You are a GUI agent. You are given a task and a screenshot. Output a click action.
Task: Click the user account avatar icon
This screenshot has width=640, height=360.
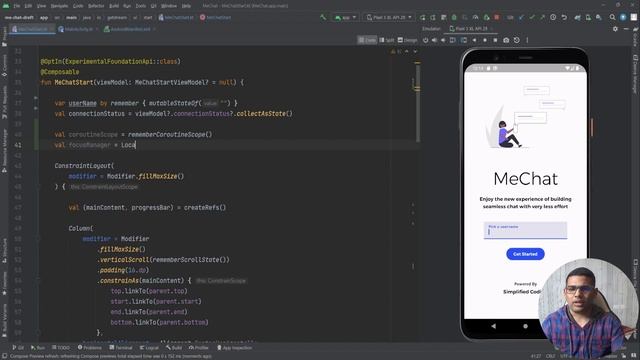tap(623, 18)
